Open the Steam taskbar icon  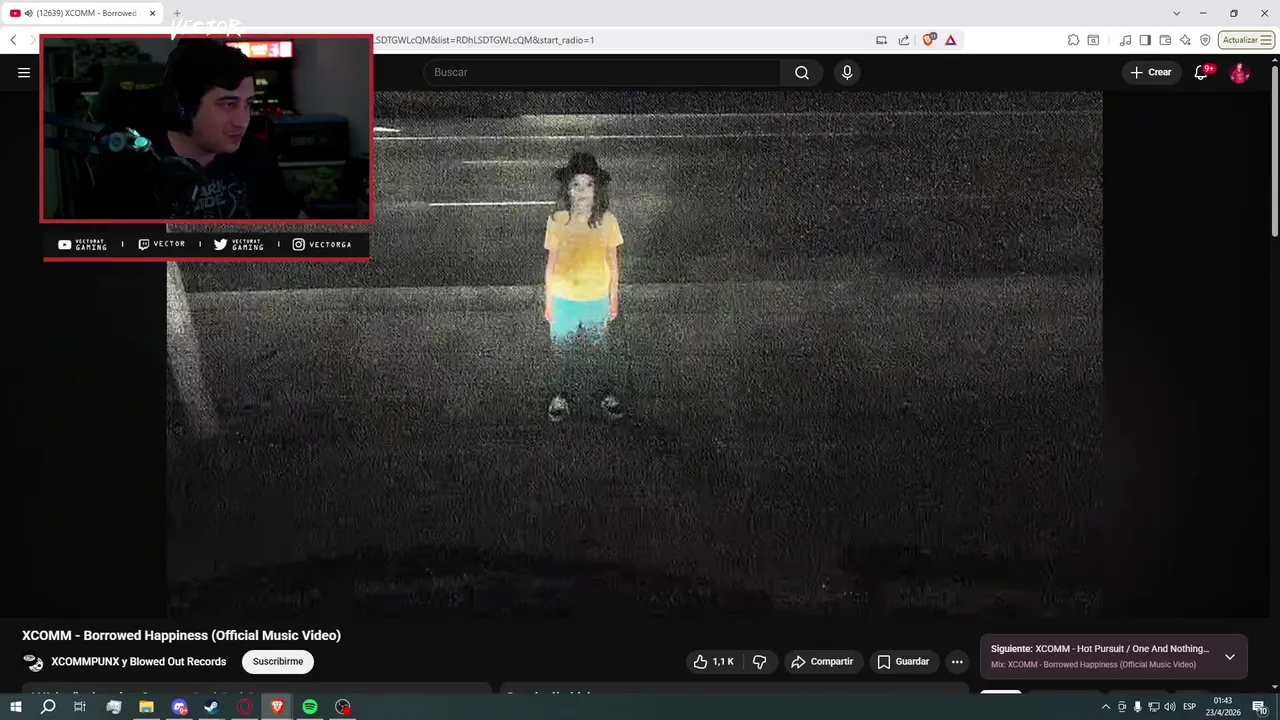(211, 707)
